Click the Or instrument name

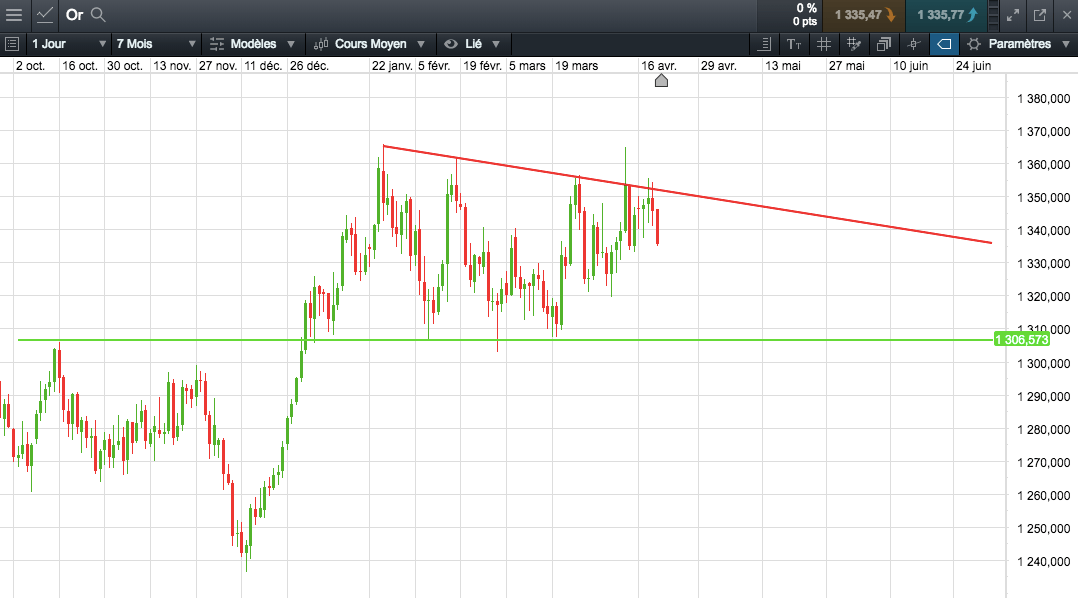click(x=74, y=14)
